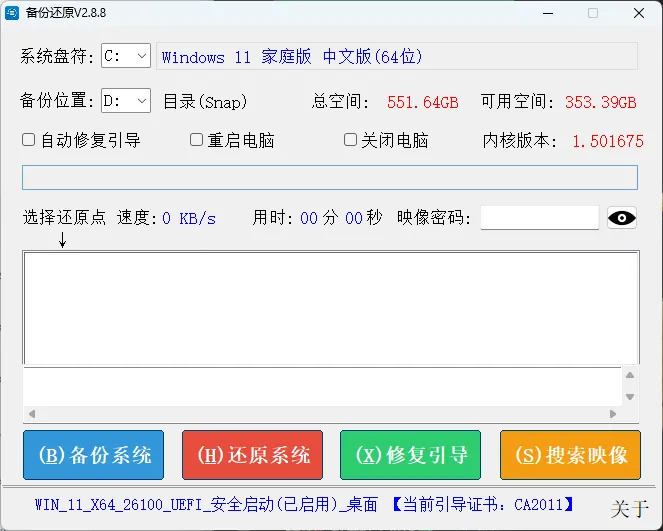The width and height of the screenshot is (663, 531).
Task: Click inside the restore point list box
Action: 331,308
